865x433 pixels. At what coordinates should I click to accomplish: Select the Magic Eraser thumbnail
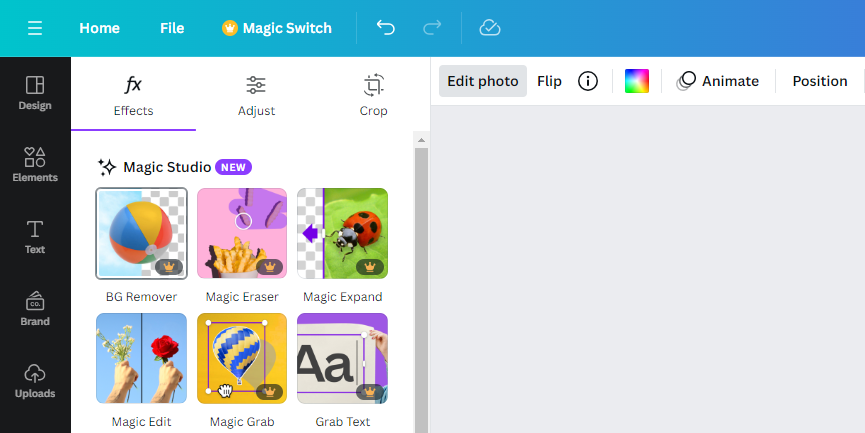pos(242,233)
